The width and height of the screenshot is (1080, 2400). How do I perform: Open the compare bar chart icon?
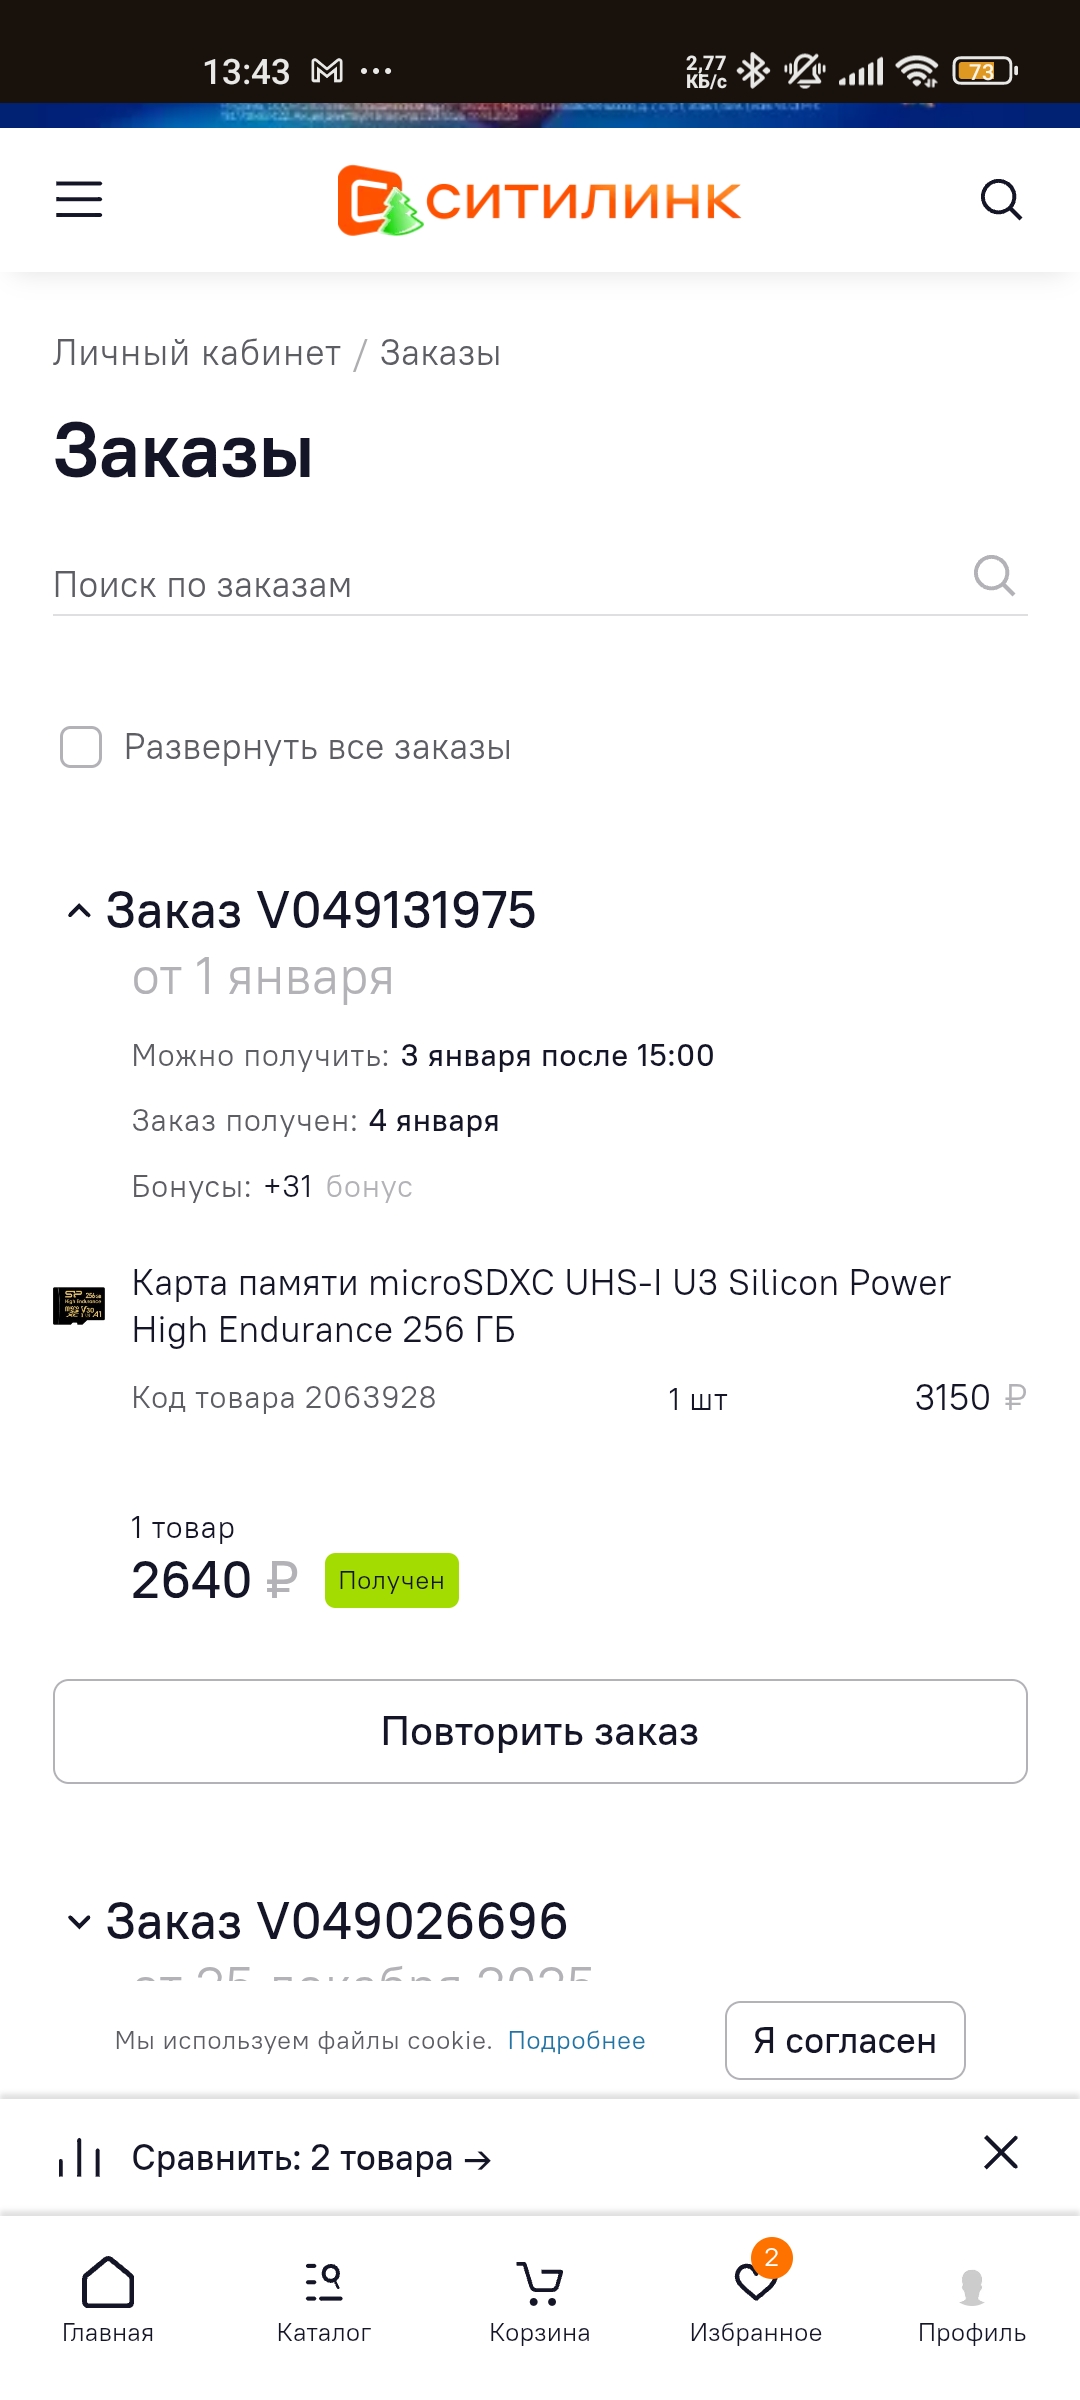(x=80, y=2158)
